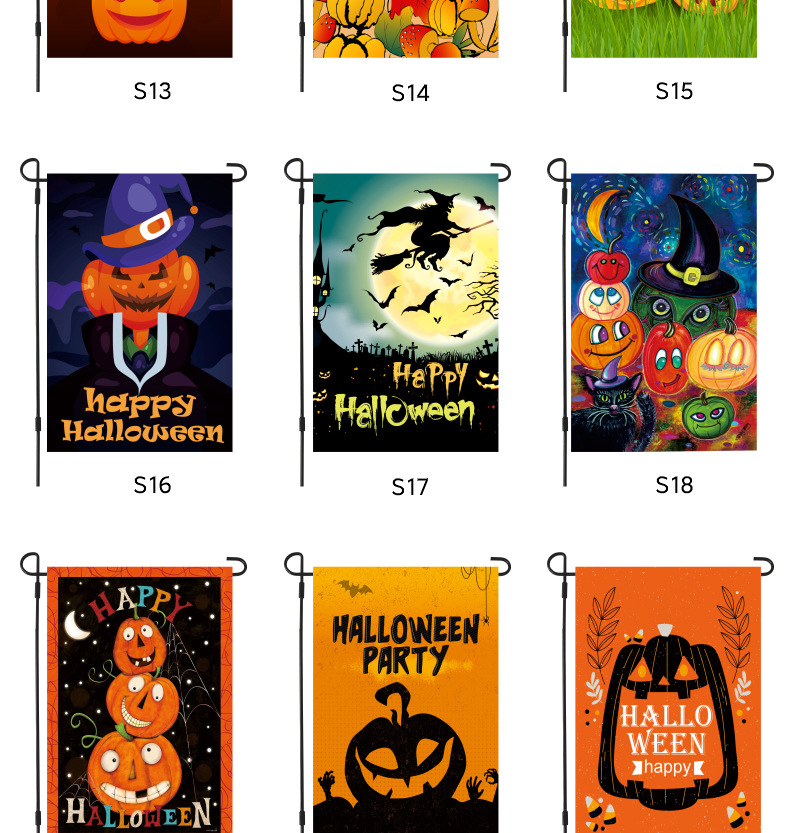Viewport: 790px width, 833px height.
Task: Select the green grass flag above S15
Action: 664,28
